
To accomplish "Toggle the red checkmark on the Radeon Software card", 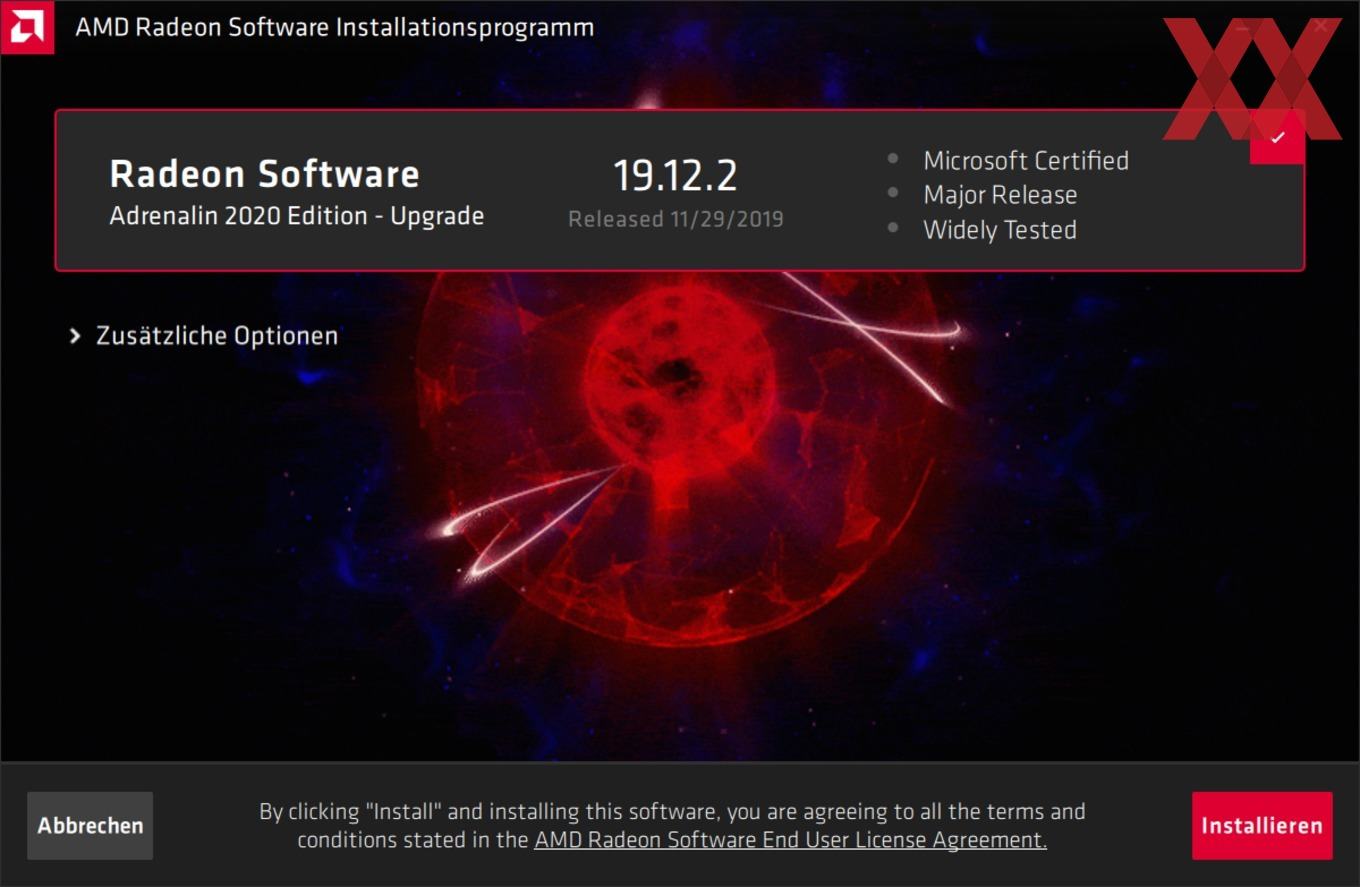I will click(1277, 137).
